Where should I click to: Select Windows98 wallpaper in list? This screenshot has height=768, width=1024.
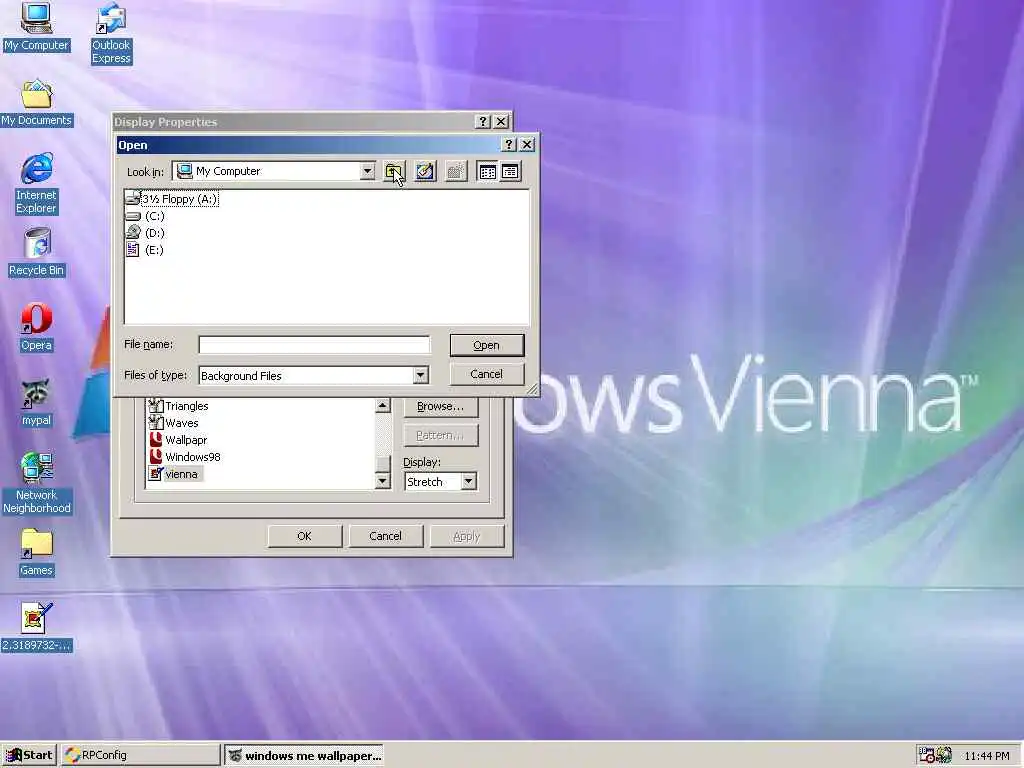tap(185, 456)
